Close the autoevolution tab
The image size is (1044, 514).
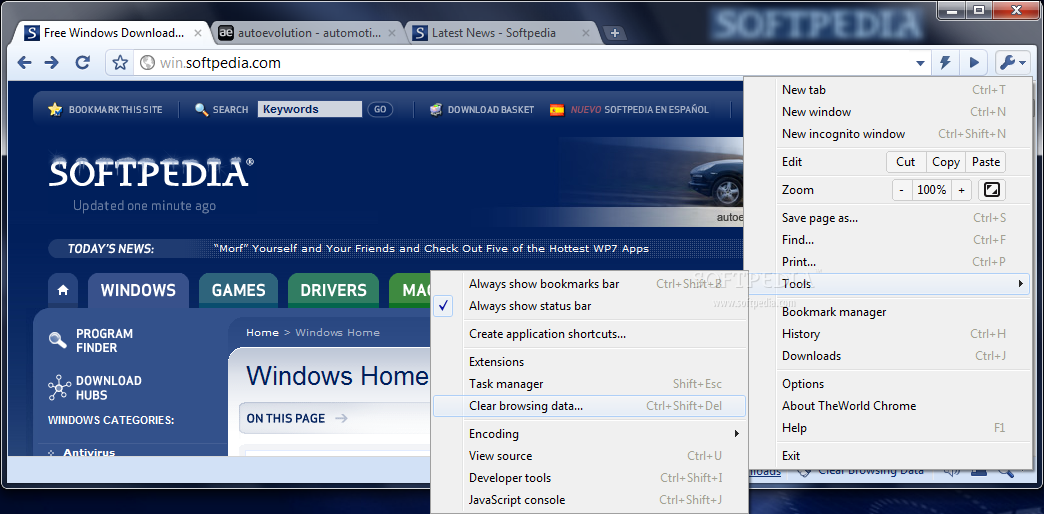tap(394, 33)
